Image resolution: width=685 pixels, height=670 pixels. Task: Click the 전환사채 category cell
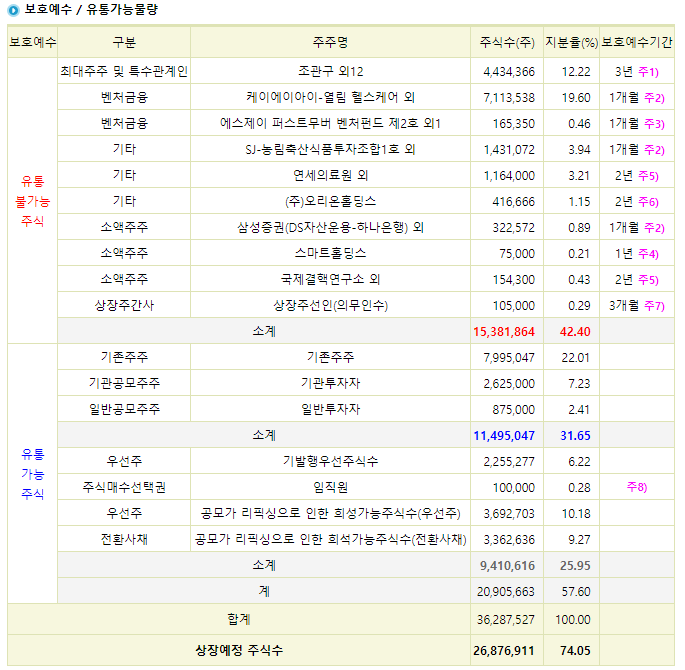point(125,539)
